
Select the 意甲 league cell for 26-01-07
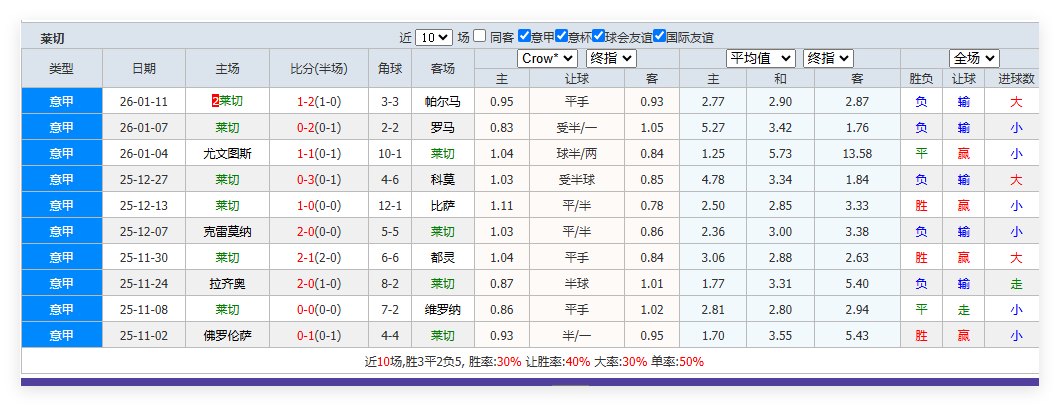[62, 127]
